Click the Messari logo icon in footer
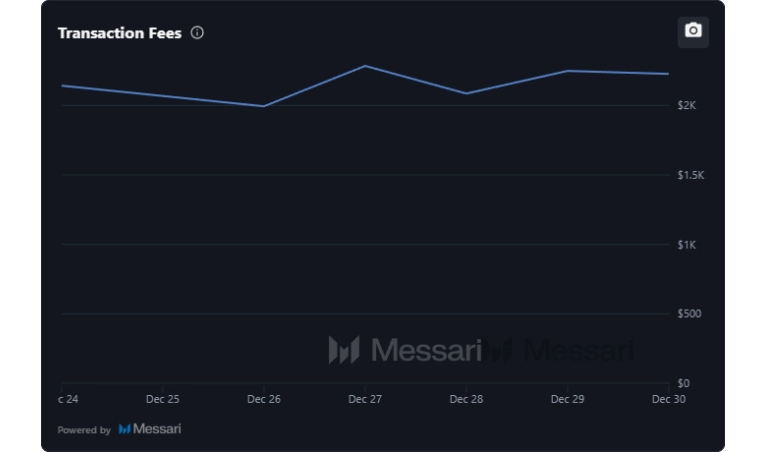The image size is (765, 452). click(125, 429)
